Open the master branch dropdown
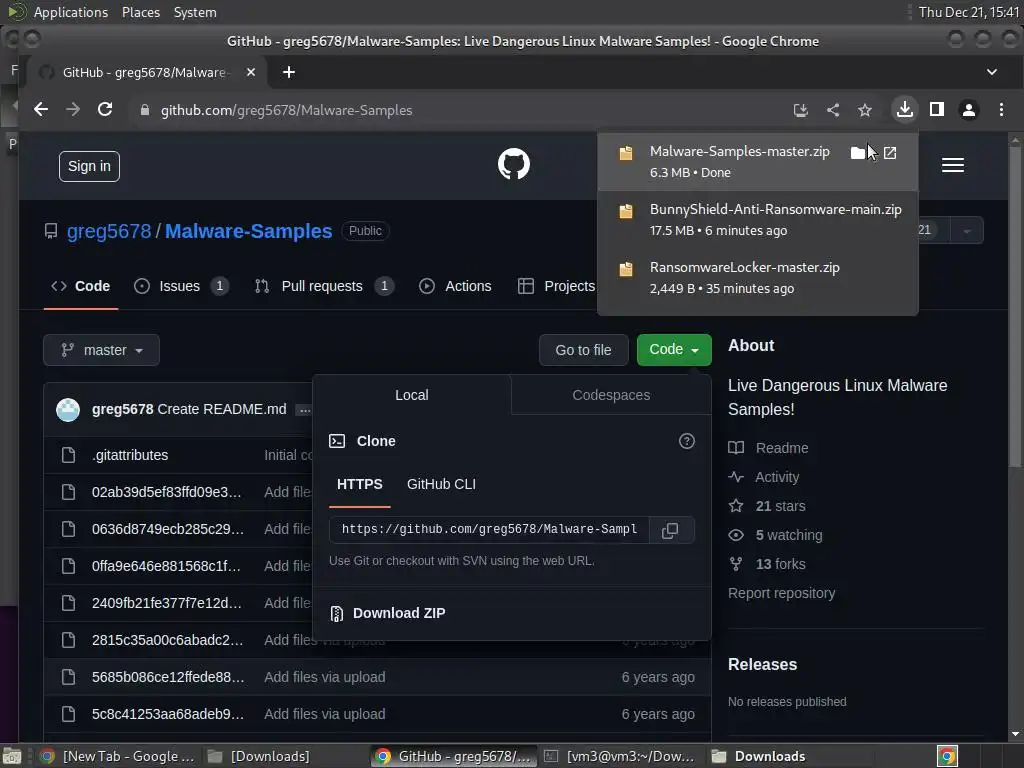 click(101, 350)
